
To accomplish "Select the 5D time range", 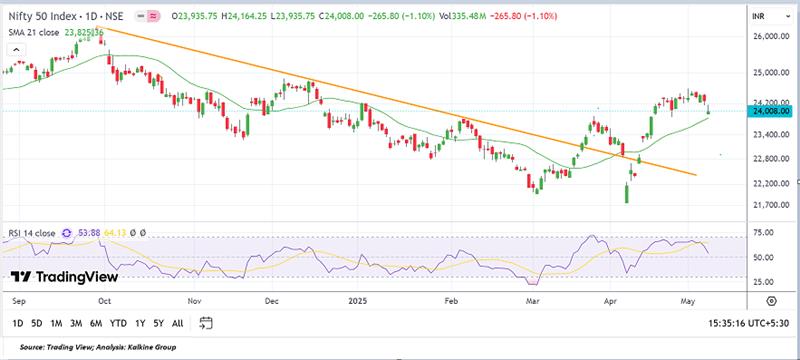I will click(x=36, y=323).
